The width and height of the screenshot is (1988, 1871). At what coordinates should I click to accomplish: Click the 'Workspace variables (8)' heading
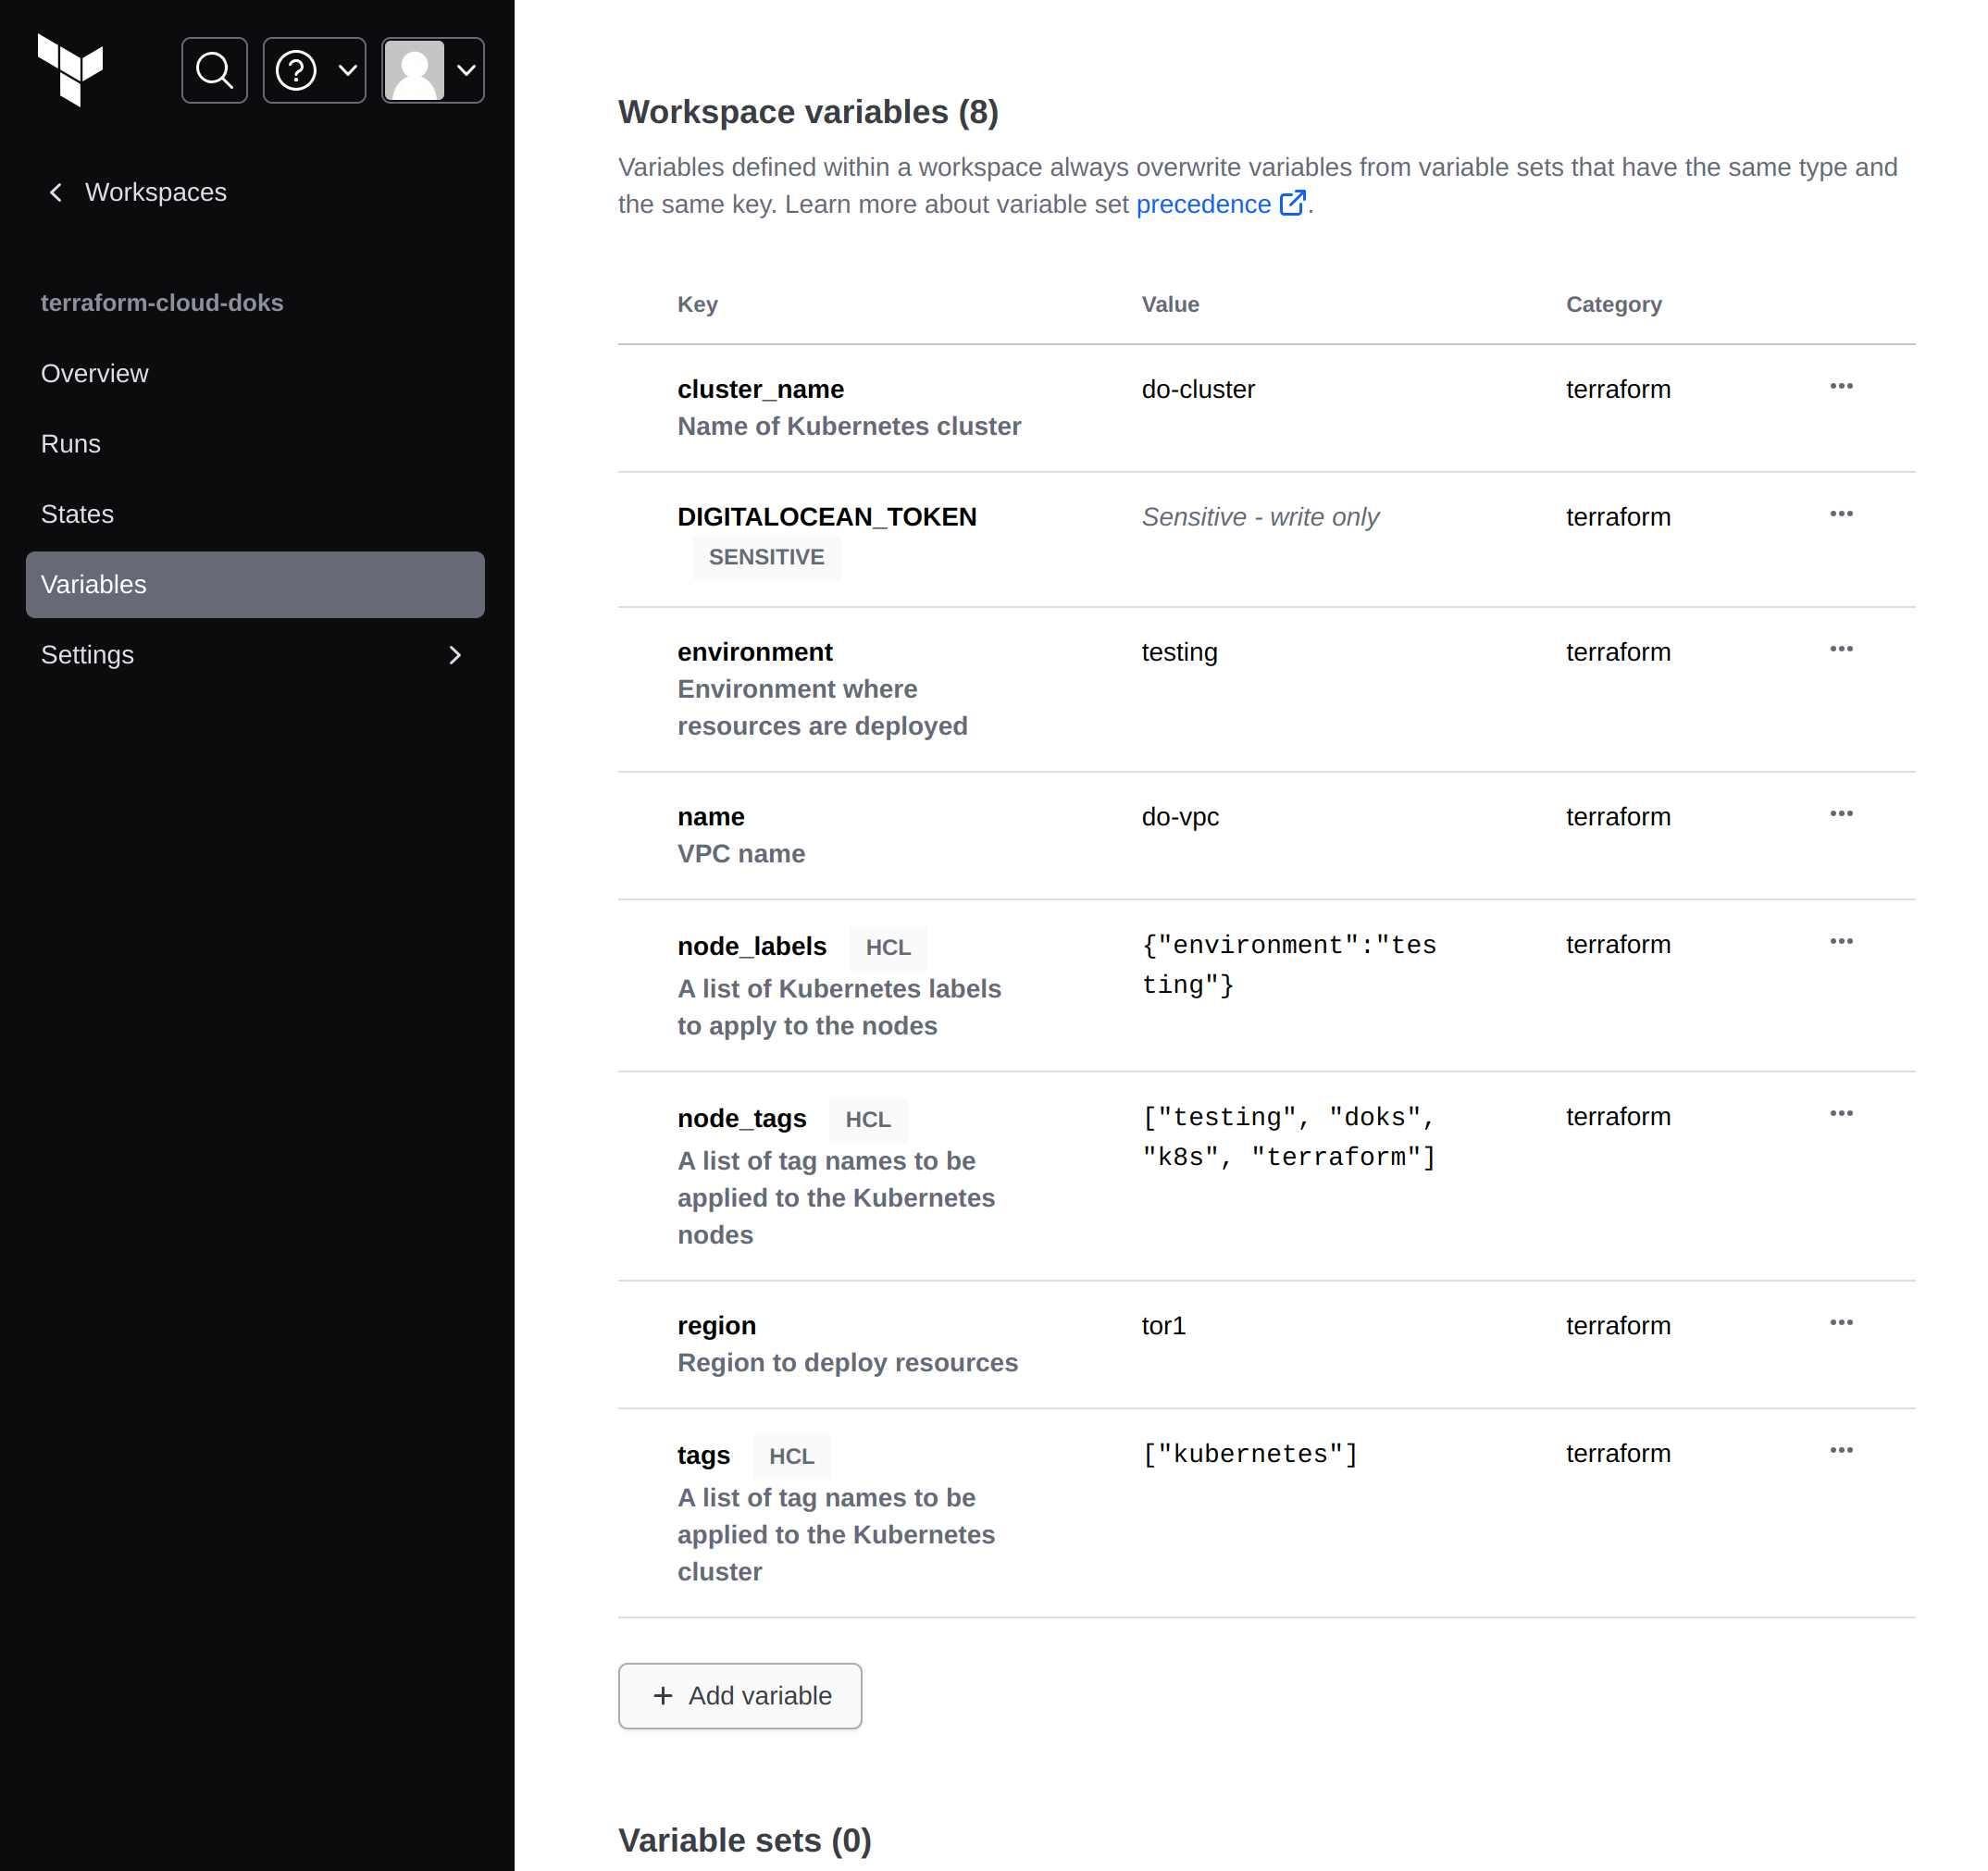coord(808,112)
